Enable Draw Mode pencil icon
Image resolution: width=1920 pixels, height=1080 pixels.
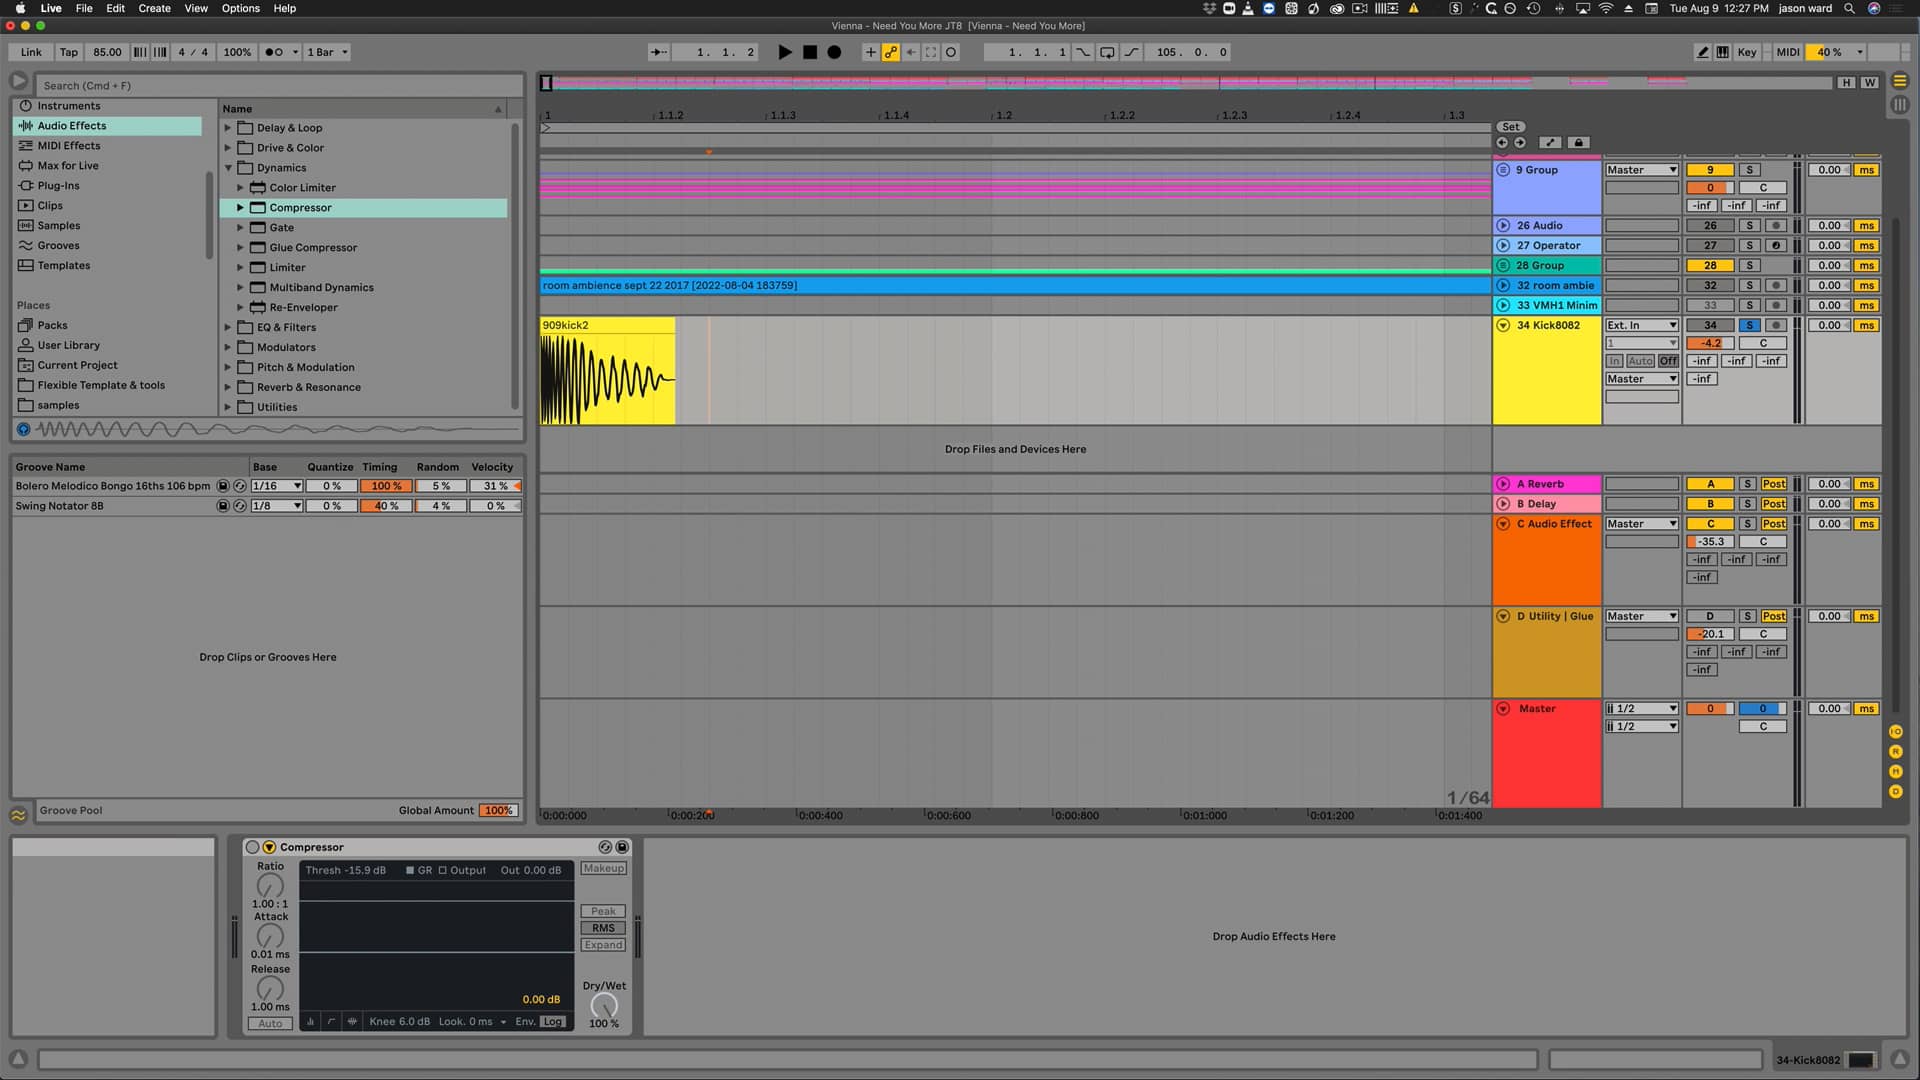[x=1702, y=52]
